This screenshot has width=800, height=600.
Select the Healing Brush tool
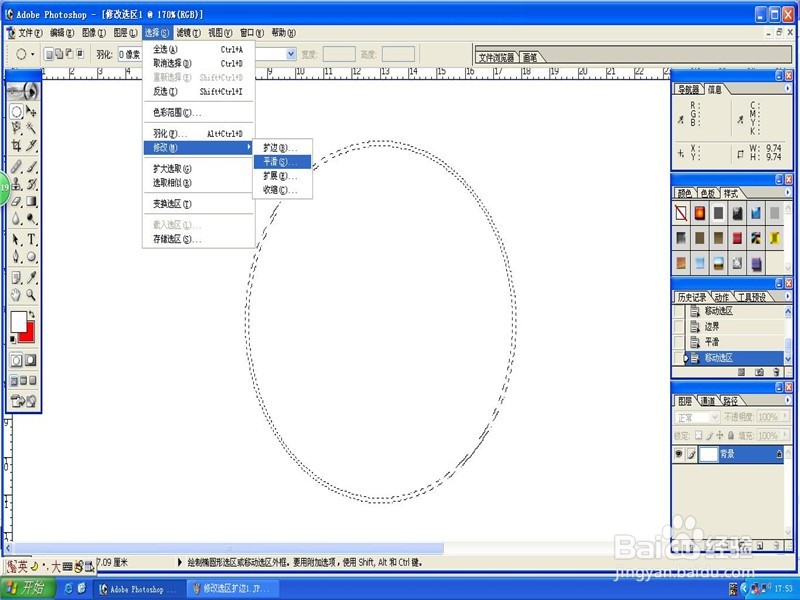tap(16, 166)
